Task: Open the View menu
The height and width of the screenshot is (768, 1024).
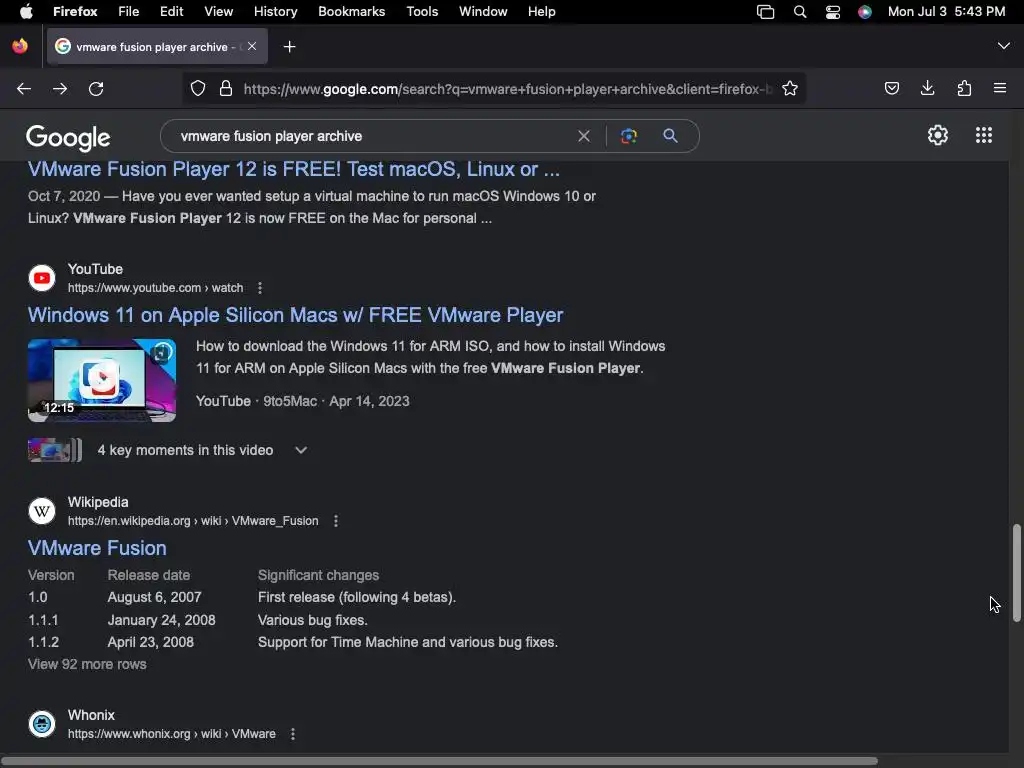Action: 219,12
